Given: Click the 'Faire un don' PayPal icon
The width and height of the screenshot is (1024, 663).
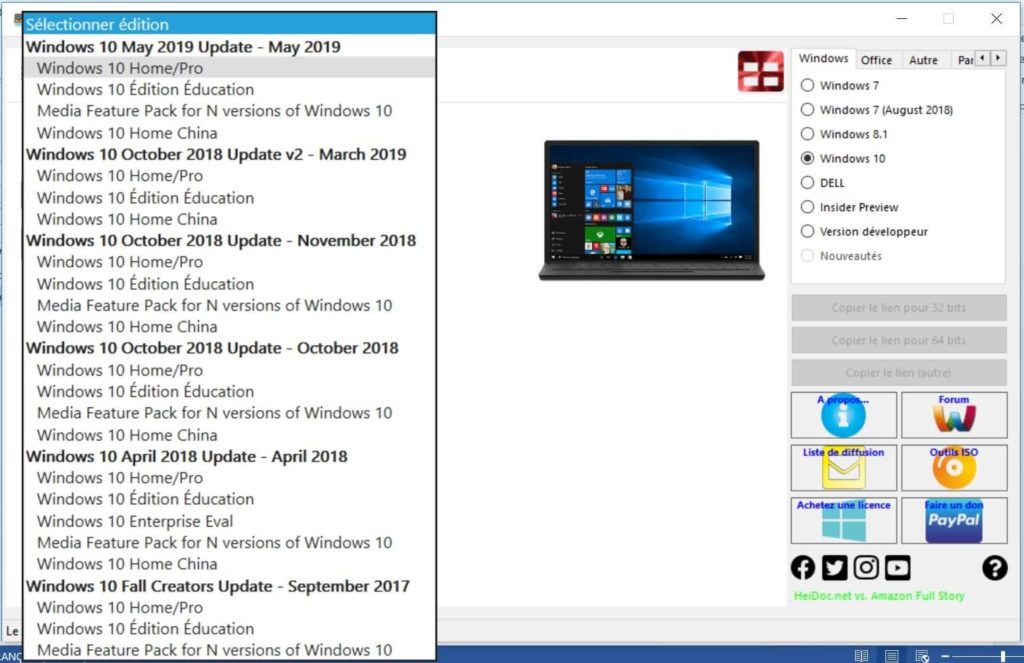Looking at the screenshot, I should [x=953, y=520].
